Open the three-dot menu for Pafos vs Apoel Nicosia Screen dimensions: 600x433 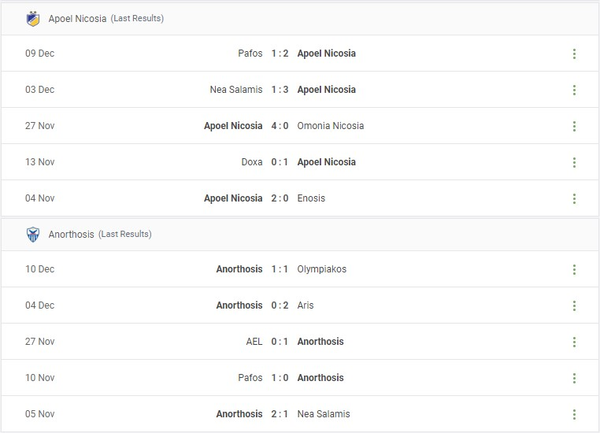point(574,54)
